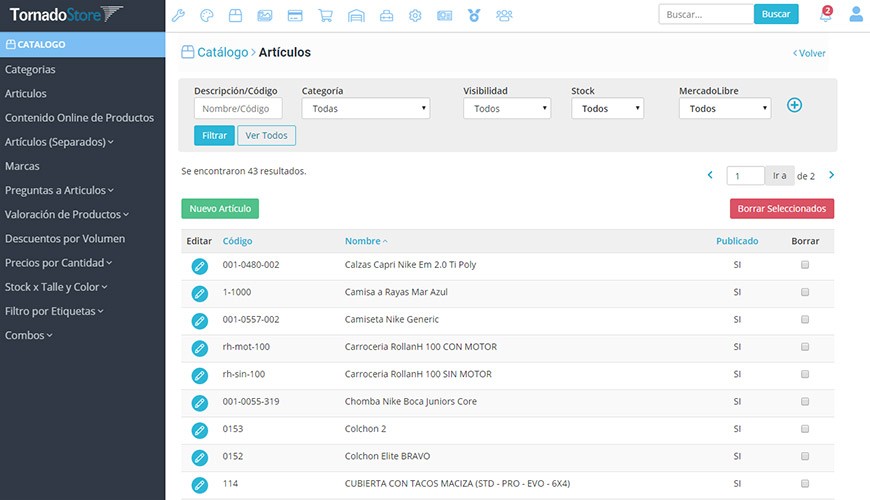The image size is (870, 500).
Task: Open the user profile icon
Action: pos(856,14)
